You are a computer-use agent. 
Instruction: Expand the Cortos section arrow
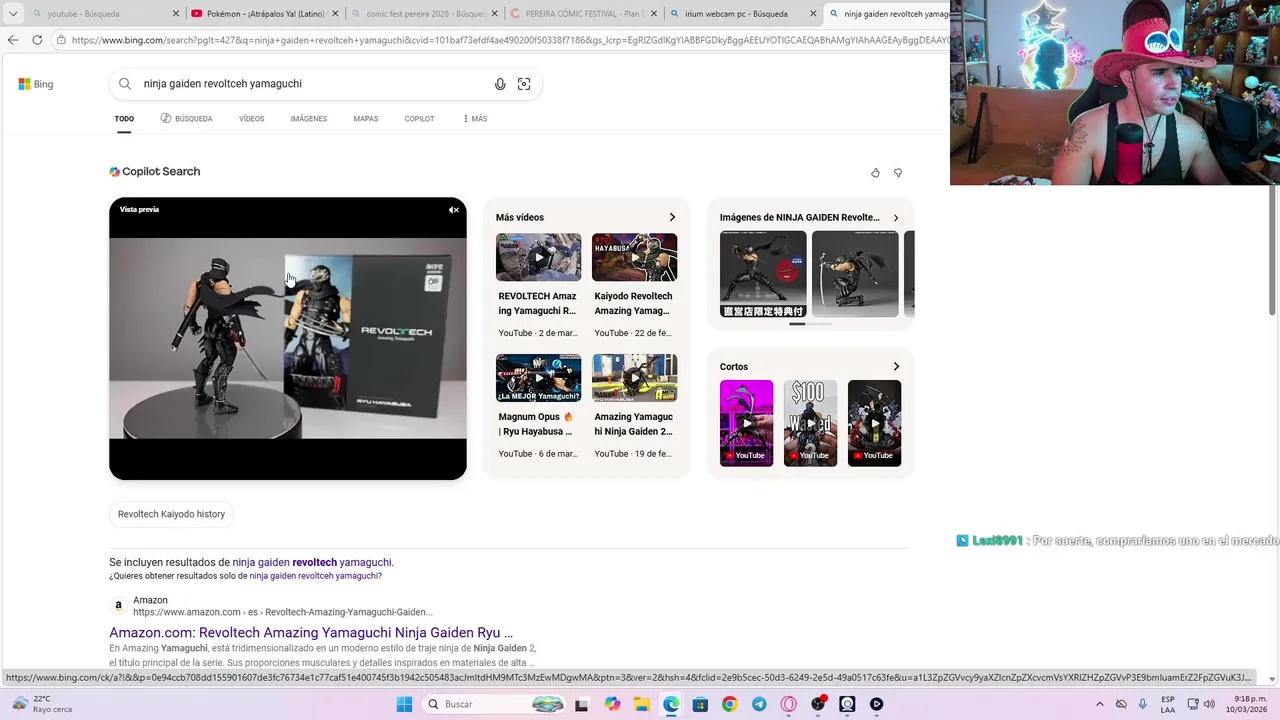coord(896,367)
